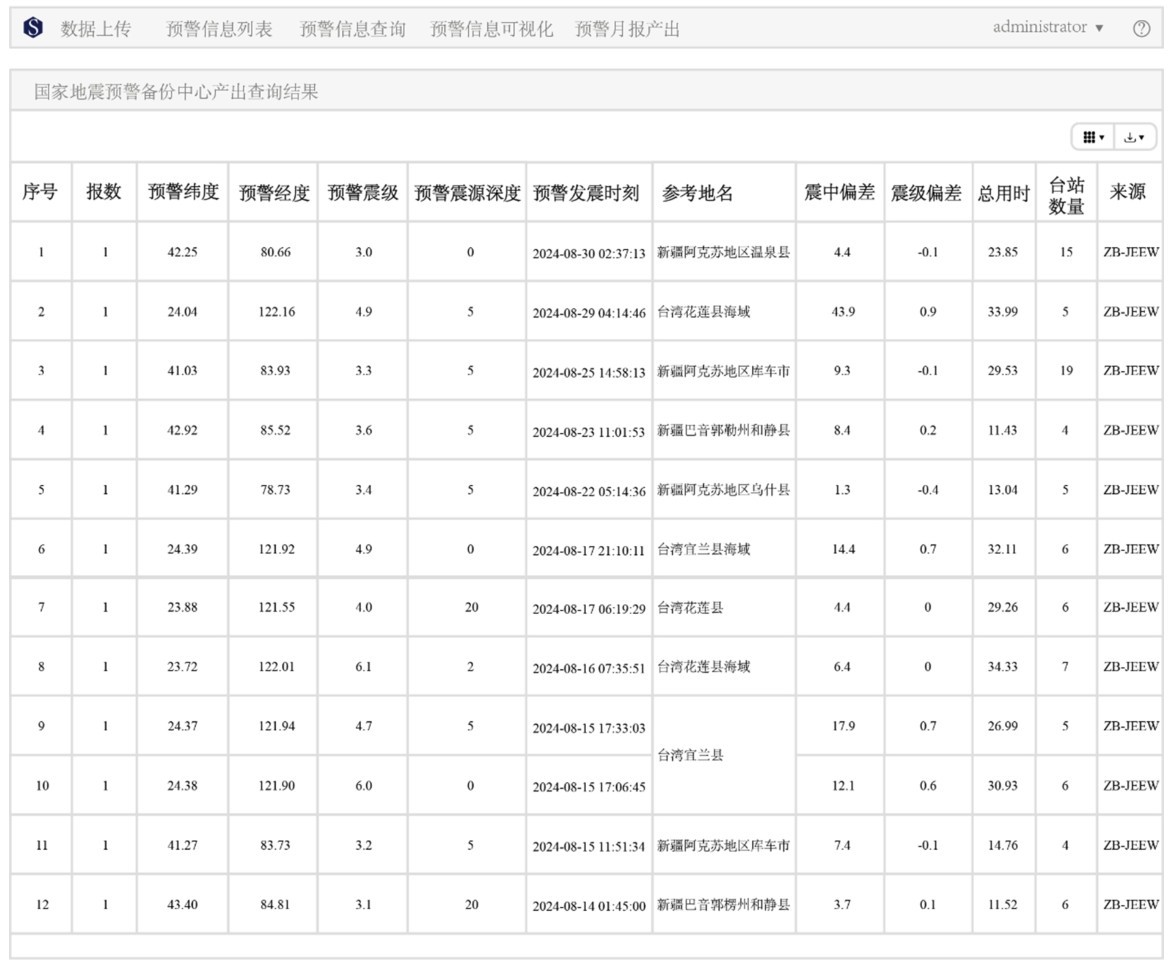Image resolution: width=1175 pixels, height=965 pixels.
Task: Select row with 新疆阿克苏地区温泉县
Action: [723, 253]
